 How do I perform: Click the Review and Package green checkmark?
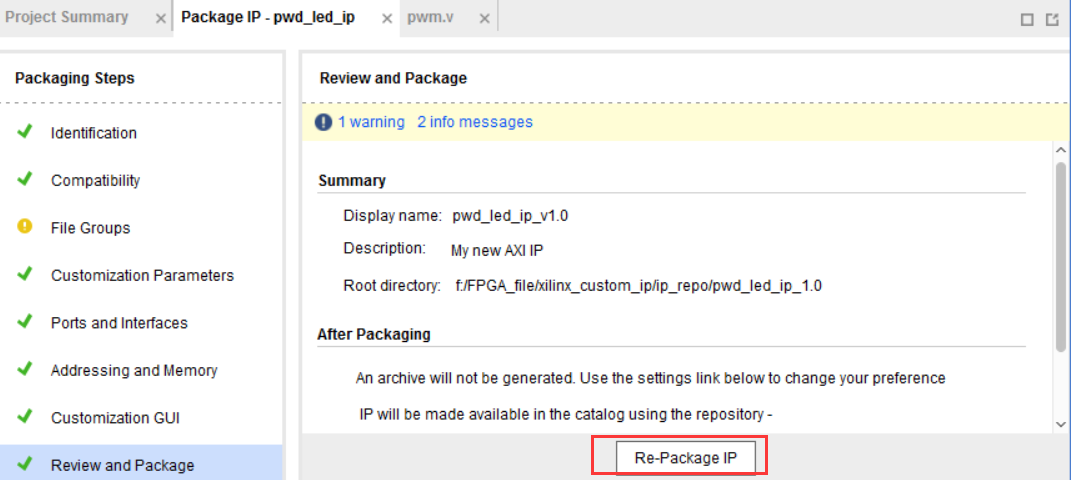[25, 464]
